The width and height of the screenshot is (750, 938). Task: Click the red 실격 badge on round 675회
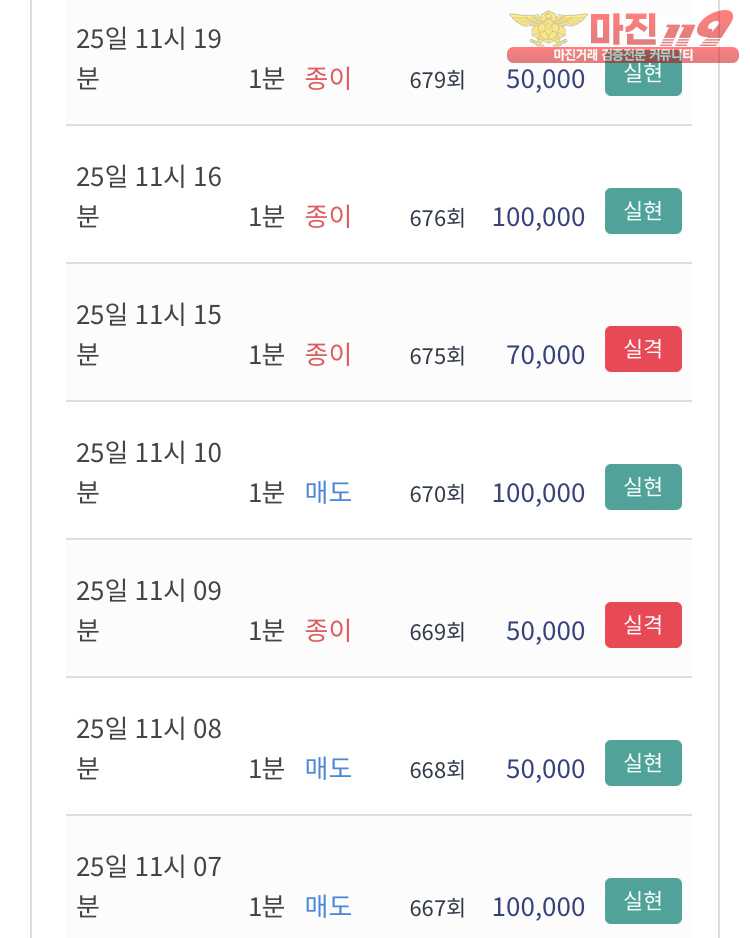coord(643,349)
